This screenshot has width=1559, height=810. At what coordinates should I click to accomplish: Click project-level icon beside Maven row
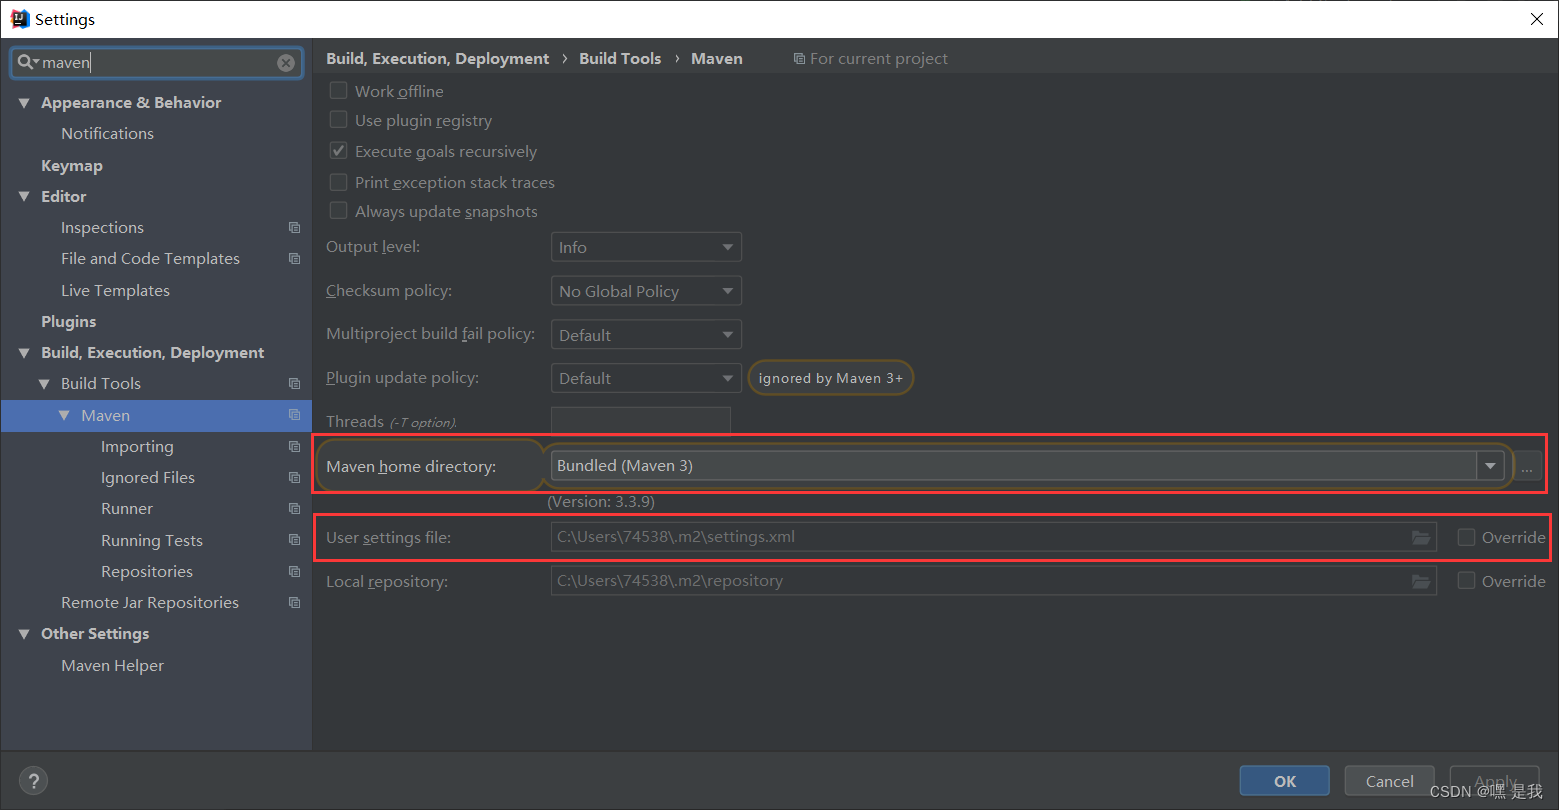click(294, 415)
